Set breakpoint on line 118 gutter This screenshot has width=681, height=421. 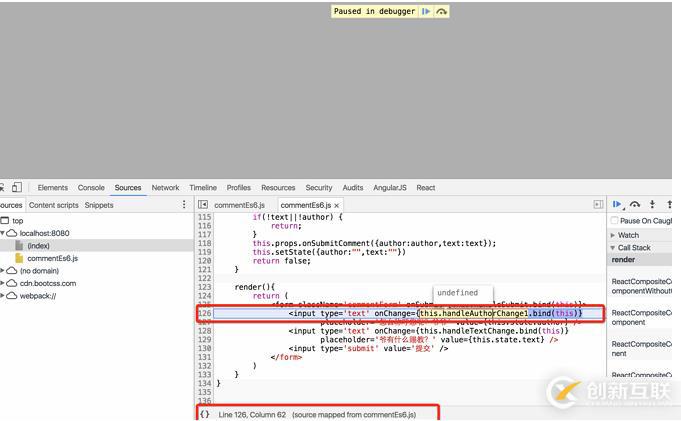(204, 243)
